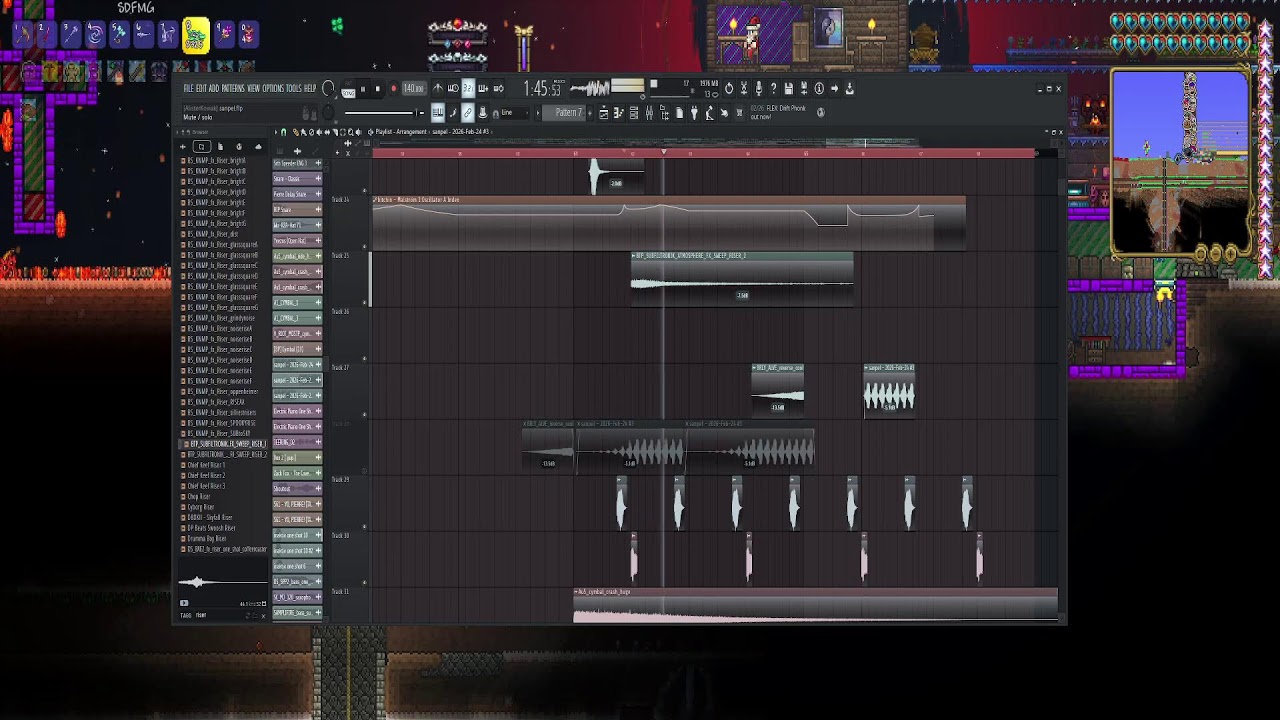Toggle wait for input to start
Screen dimensions: 1280x720
click(x=453, y=88)
